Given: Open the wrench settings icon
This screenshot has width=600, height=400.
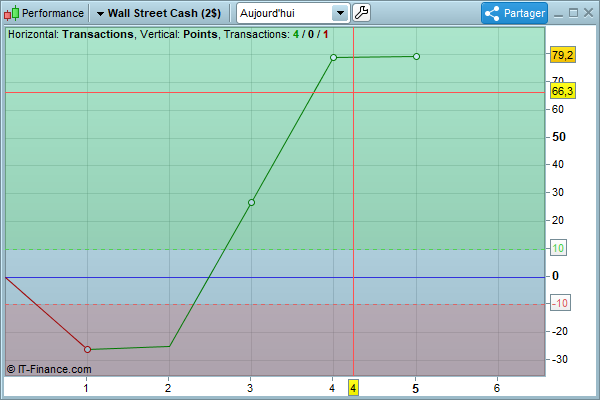Looking at the screenshot, I should 361,13.
